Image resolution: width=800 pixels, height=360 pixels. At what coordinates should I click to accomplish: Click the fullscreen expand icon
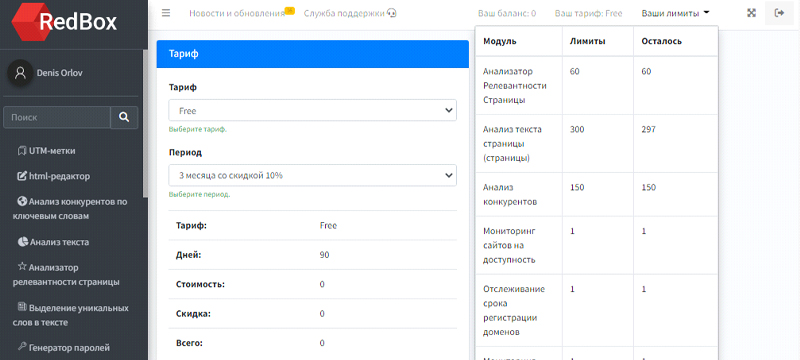tap(751, 13)
